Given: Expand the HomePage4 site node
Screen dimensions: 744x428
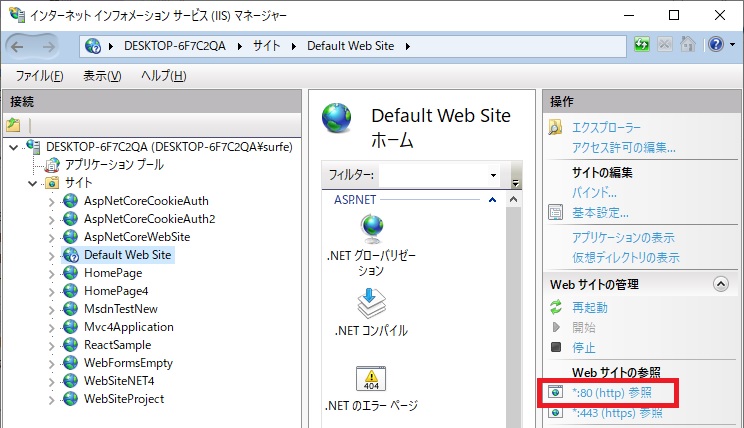Looking at the screenshot, I should pyautogui.click(x=52, y=292).
